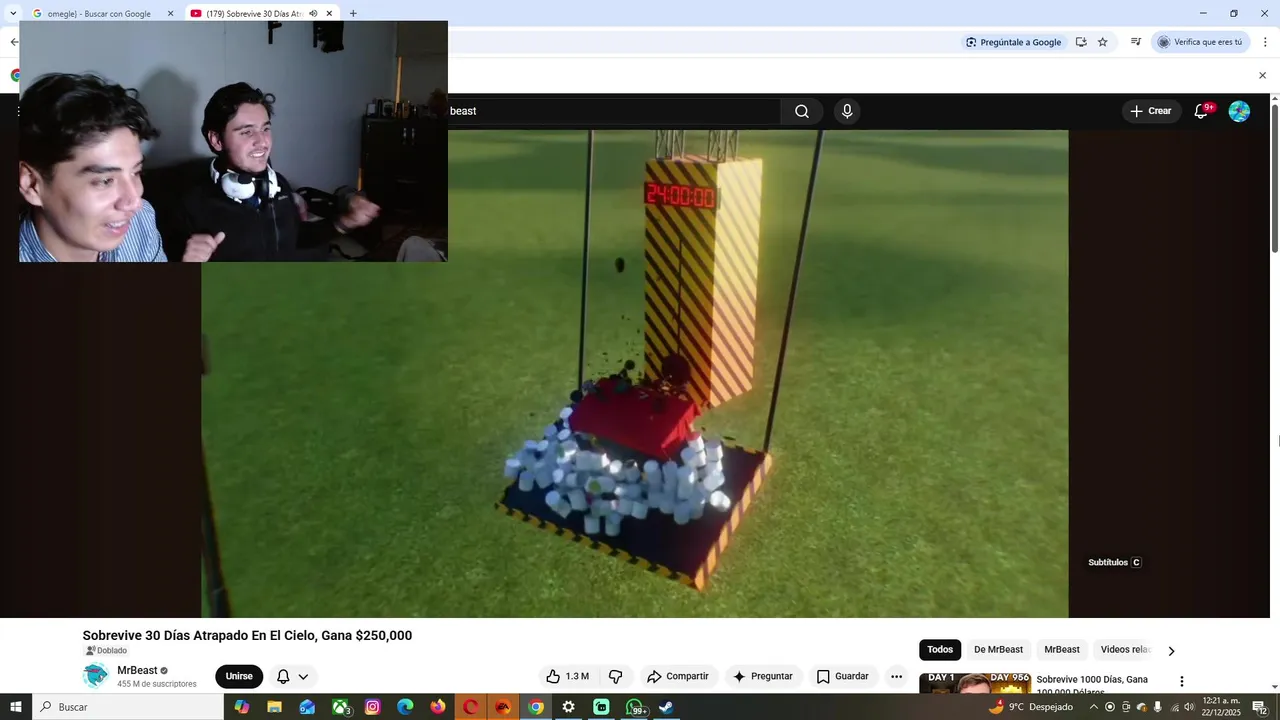Viewport: 1280px width, 720px height.
Task: Switch to the omegle Google search tab
Action: point(98,13)
